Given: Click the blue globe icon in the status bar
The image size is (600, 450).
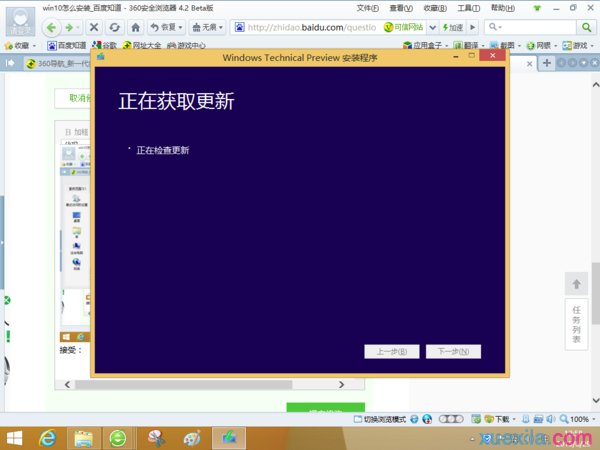Looking at the screenshot, I should point(414,419).
